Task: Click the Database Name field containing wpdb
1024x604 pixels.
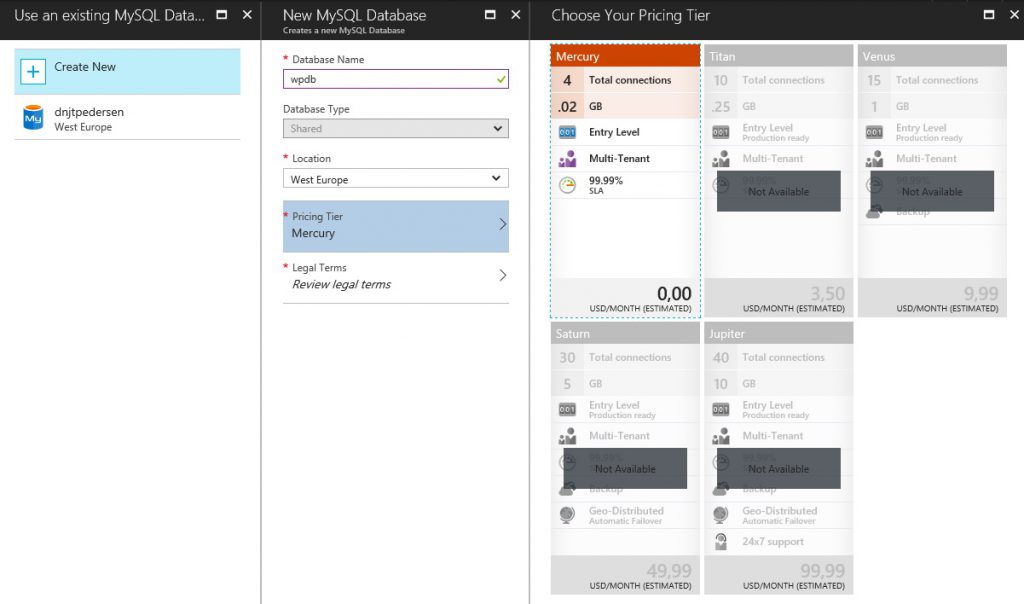Action: (396, 79)
